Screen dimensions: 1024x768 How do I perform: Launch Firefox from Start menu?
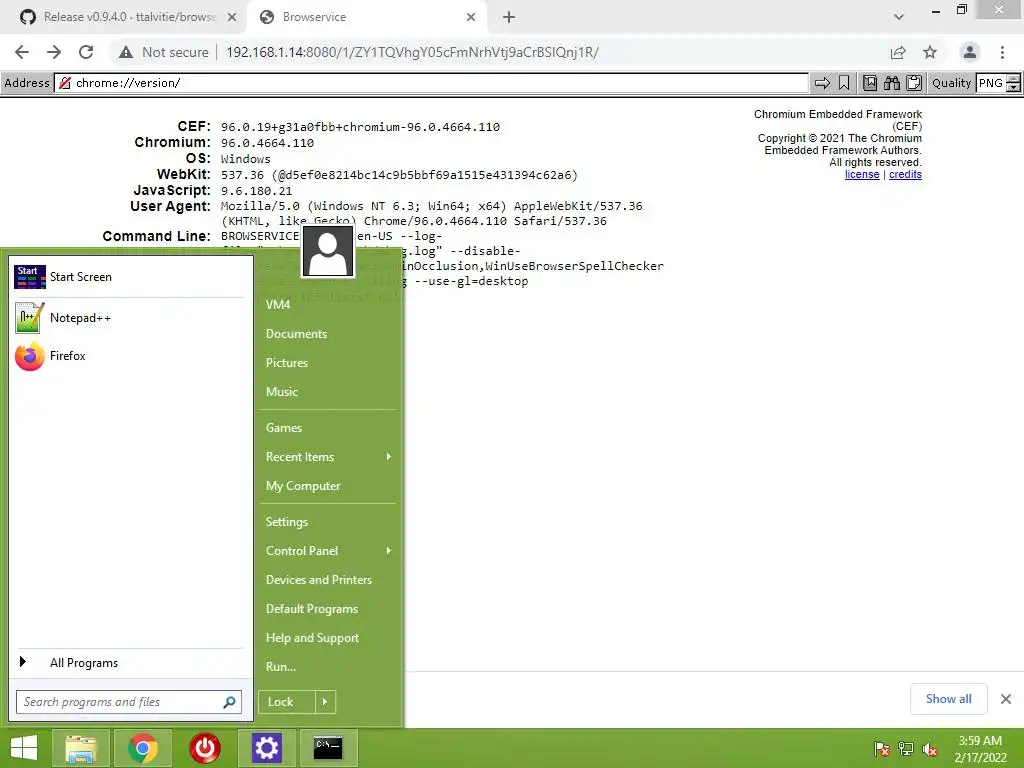130,356
